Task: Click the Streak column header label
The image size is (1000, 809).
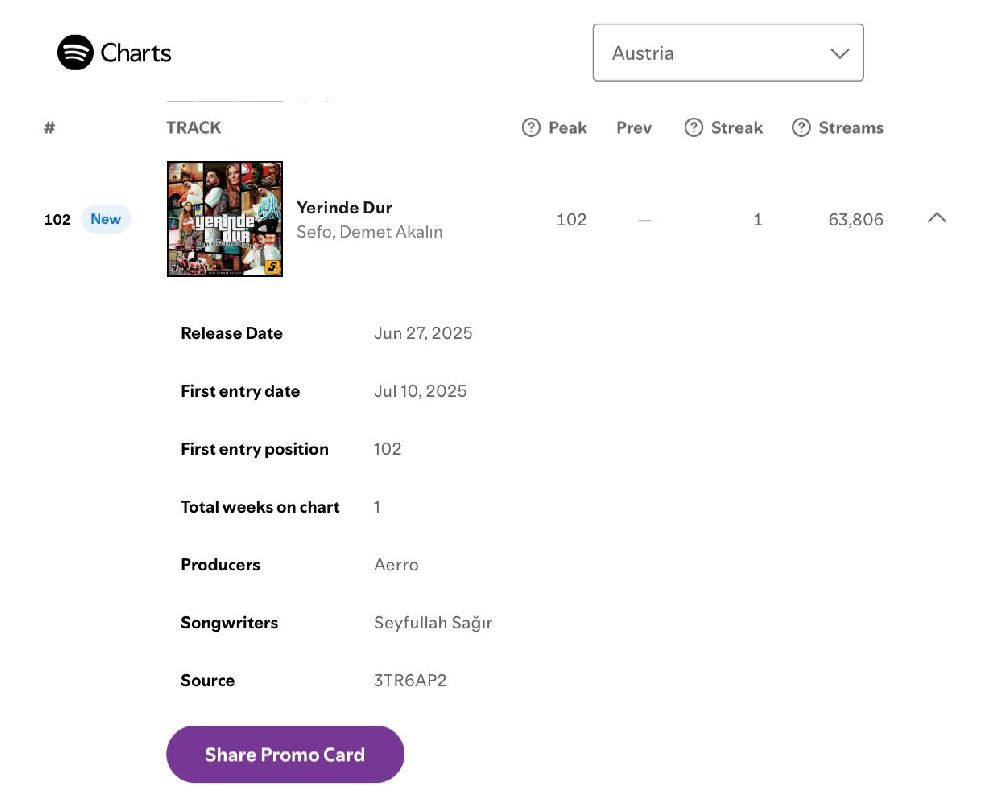Action: pyautogui.click(x=737, y=128)
